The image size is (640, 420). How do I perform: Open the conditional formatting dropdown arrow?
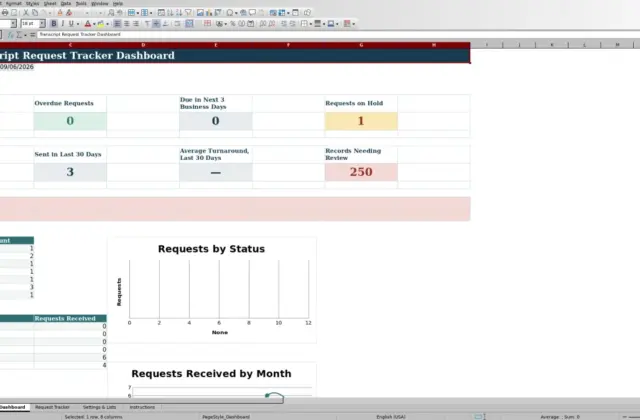[353, 24]
